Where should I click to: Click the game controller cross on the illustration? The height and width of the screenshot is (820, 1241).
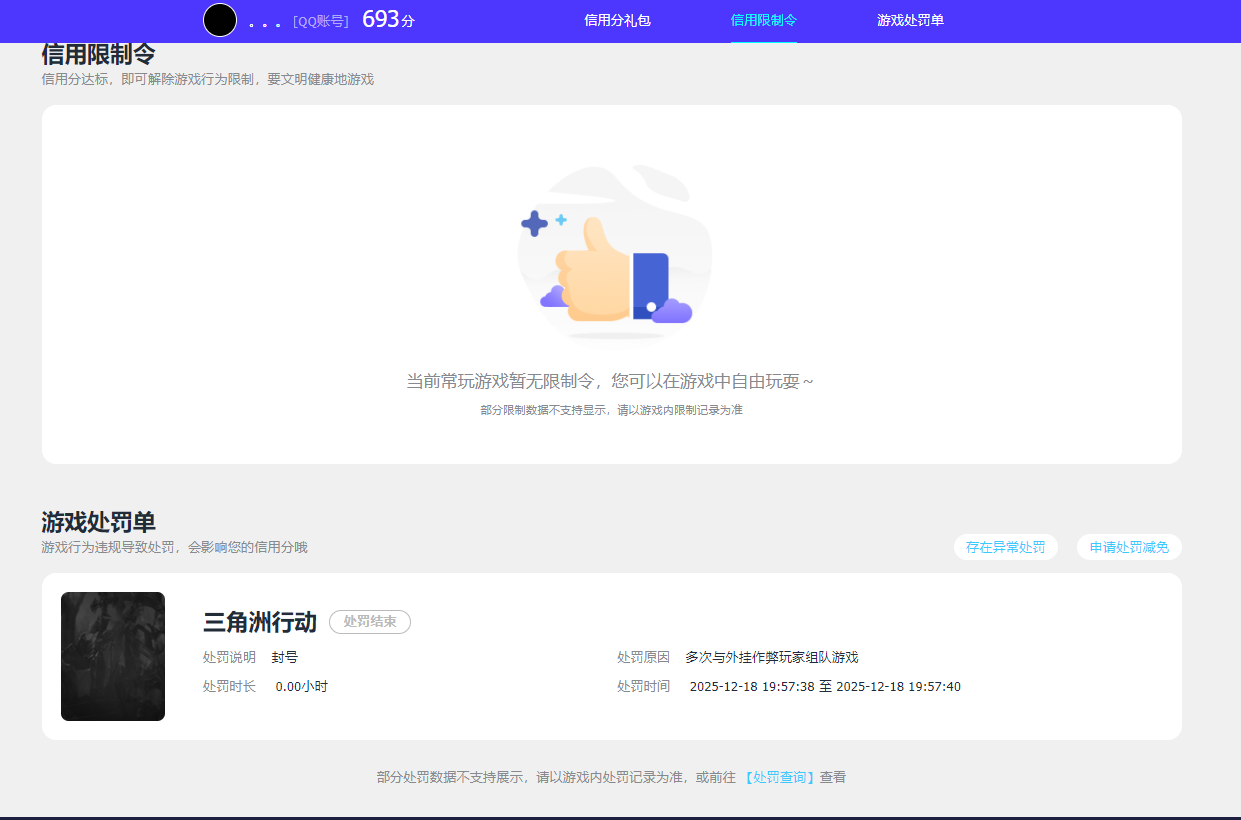tap(536, 224)
